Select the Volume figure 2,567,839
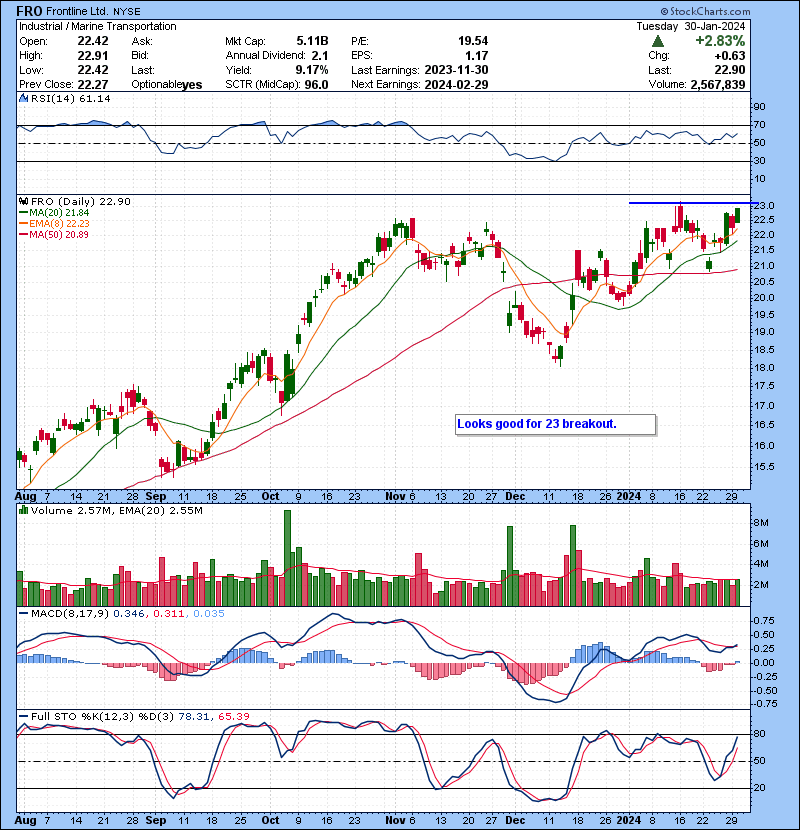Screen dimensions: 800x830 click(x=718, y=84)
